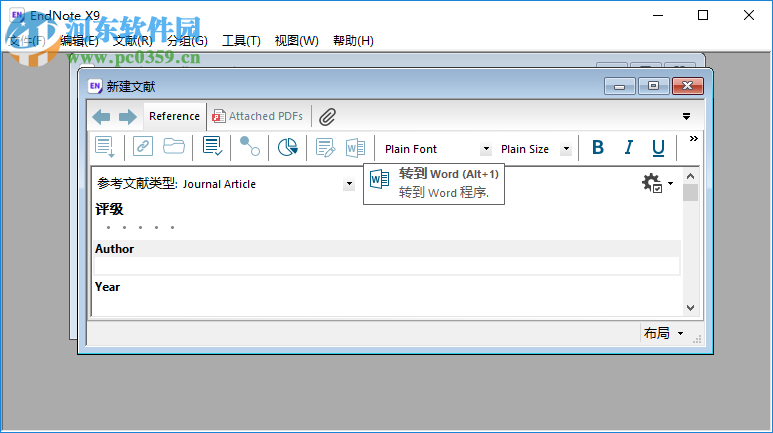Switch to the Reference tab
Screen dimensions: 773x433
tap(175, 116)
